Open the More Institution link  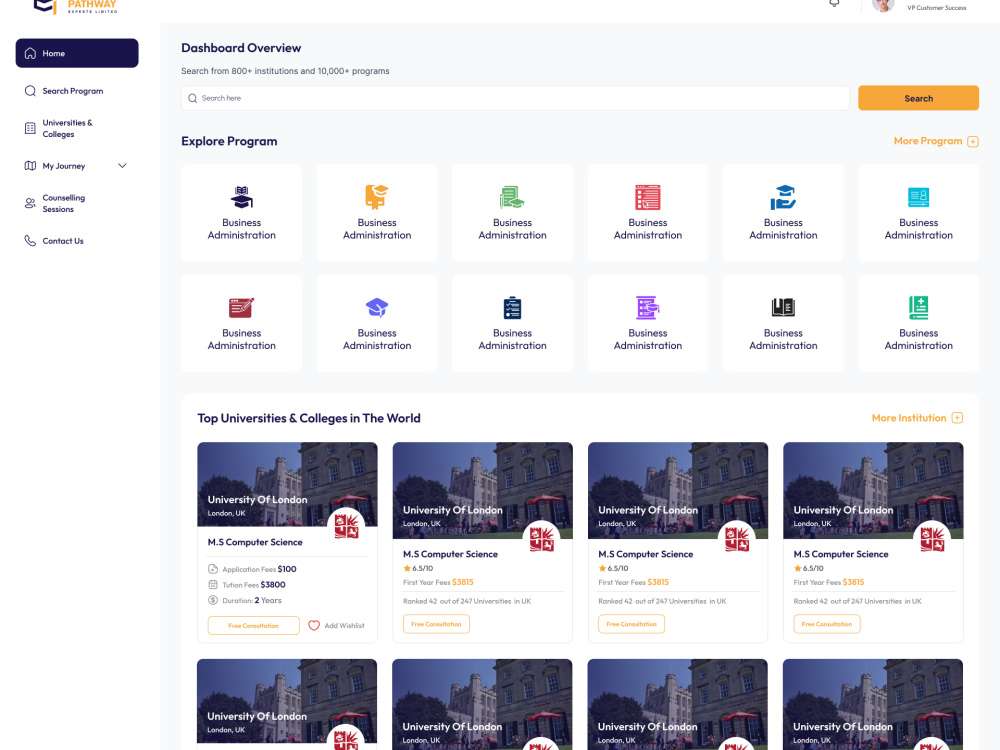909,418
